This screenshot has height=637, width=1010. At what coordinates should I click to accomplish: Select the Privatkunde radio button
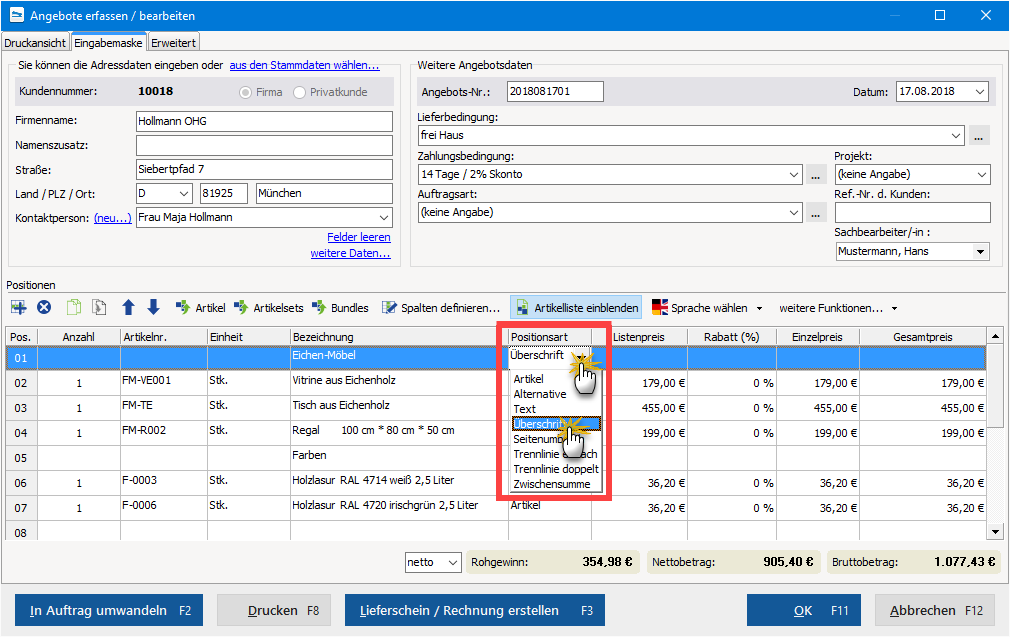(299, 92)
